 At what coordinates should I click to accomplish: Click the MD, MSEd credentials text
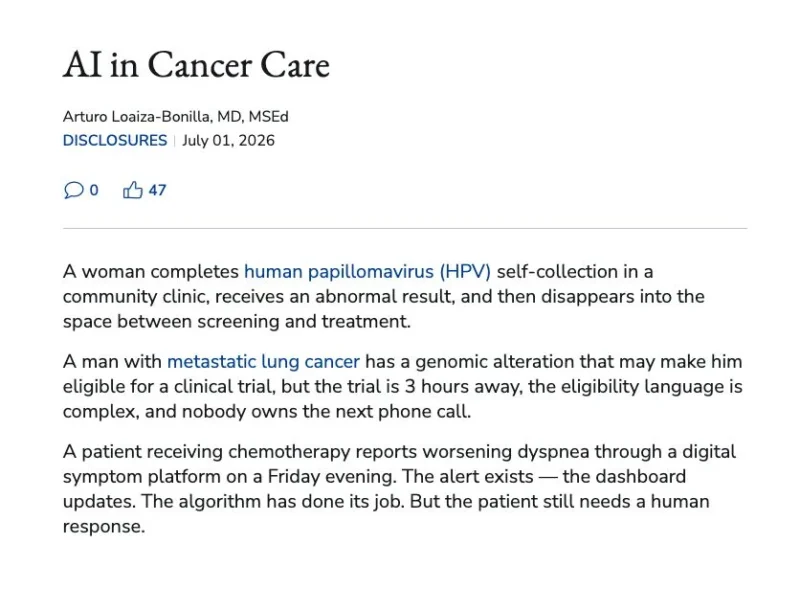coord(253,117)
